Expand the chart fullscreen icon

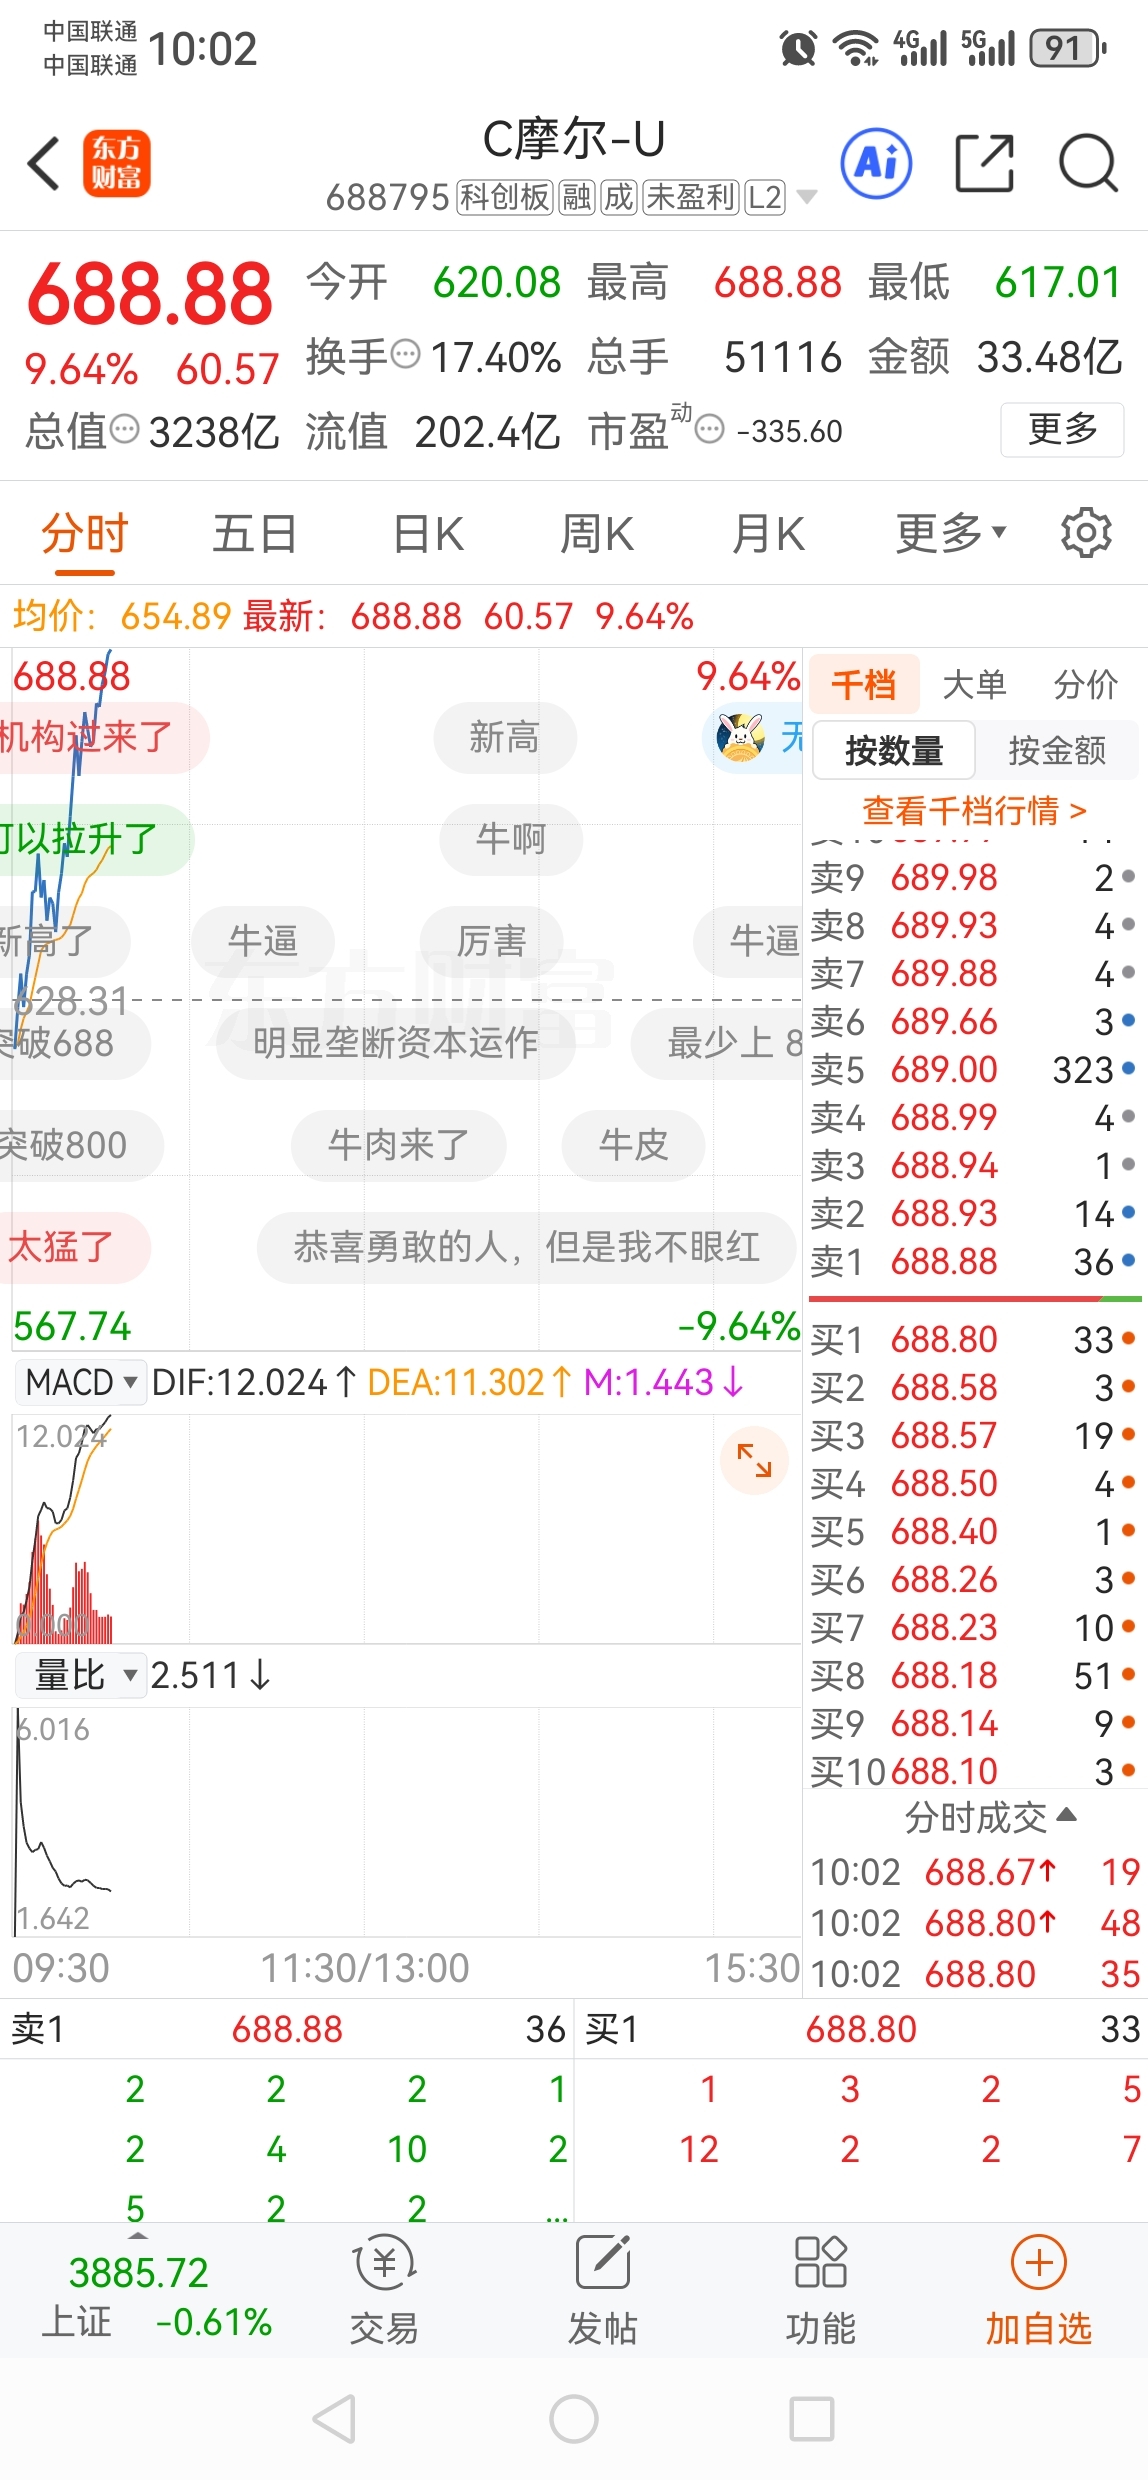[x=754, y=1460]
